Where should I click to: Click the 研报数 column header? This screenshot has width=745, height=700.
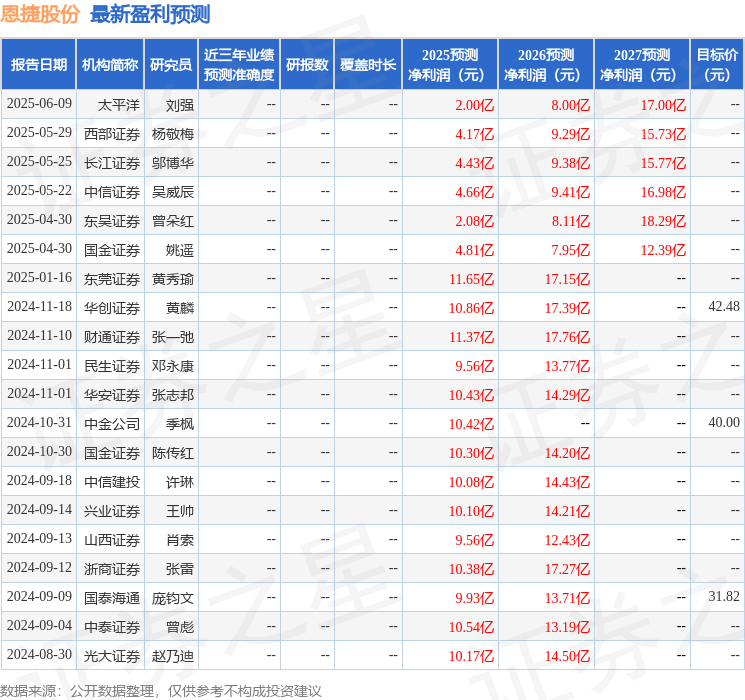click(x=307, y=65)
